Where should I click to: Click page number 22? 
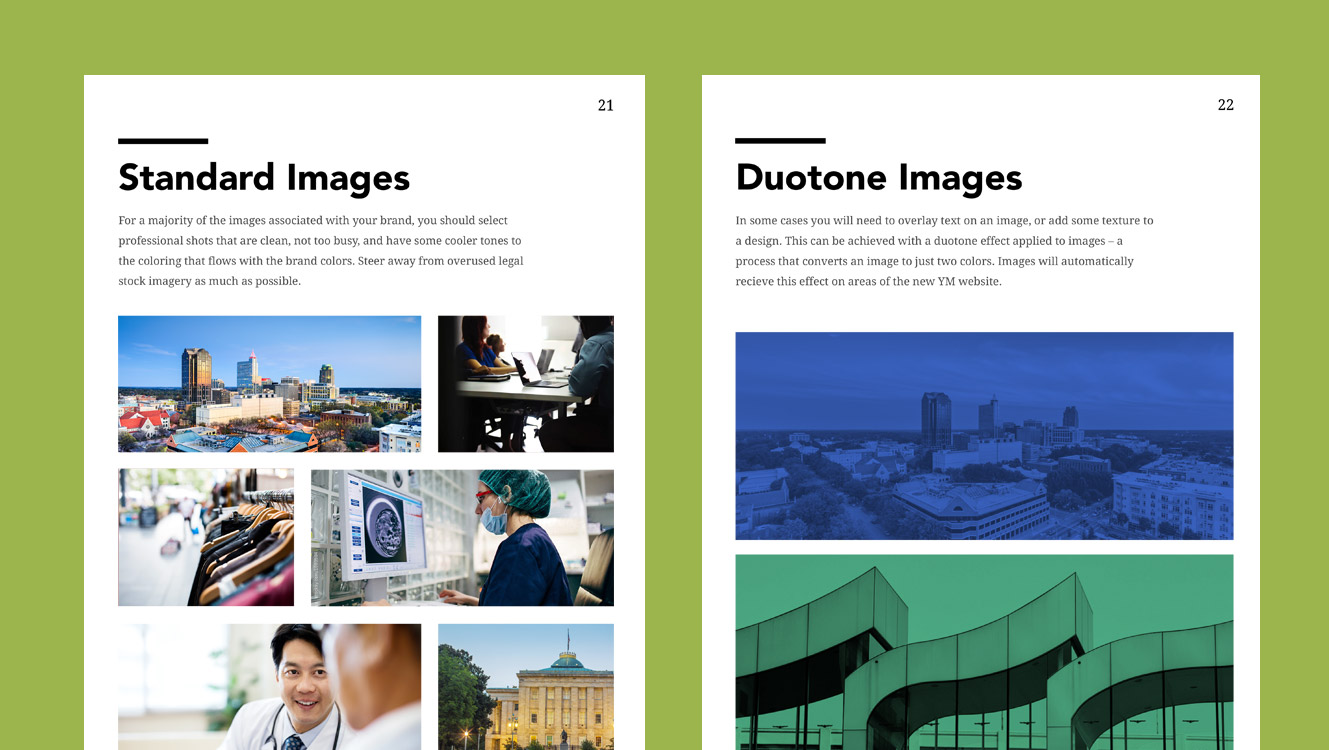tap(1226, 105)
